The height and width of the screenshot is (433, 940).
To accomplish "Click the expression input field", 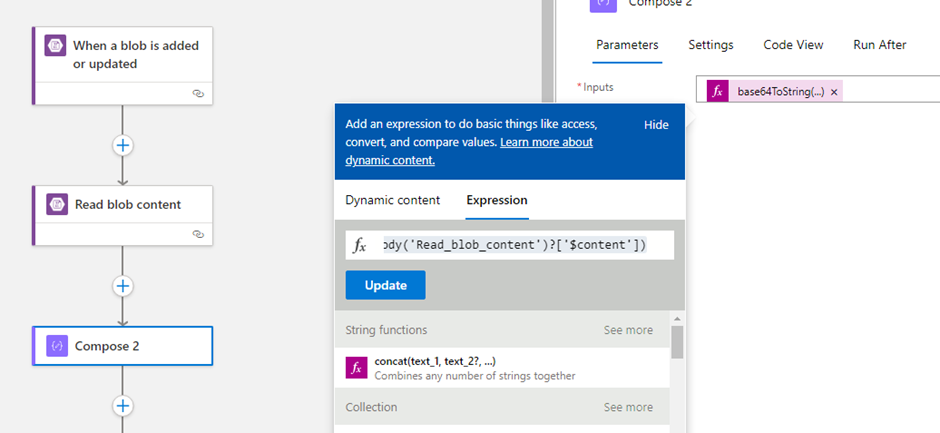I will (510, 245).
